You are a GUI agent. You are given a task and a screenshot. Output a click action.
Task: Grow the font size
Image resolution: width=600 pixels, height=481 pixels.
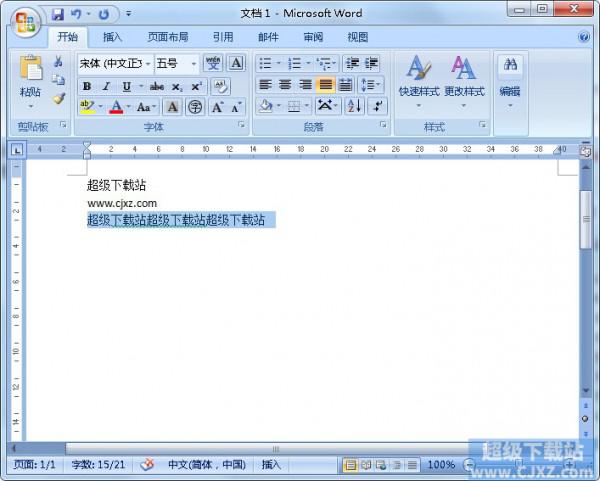tap(217, 107)
